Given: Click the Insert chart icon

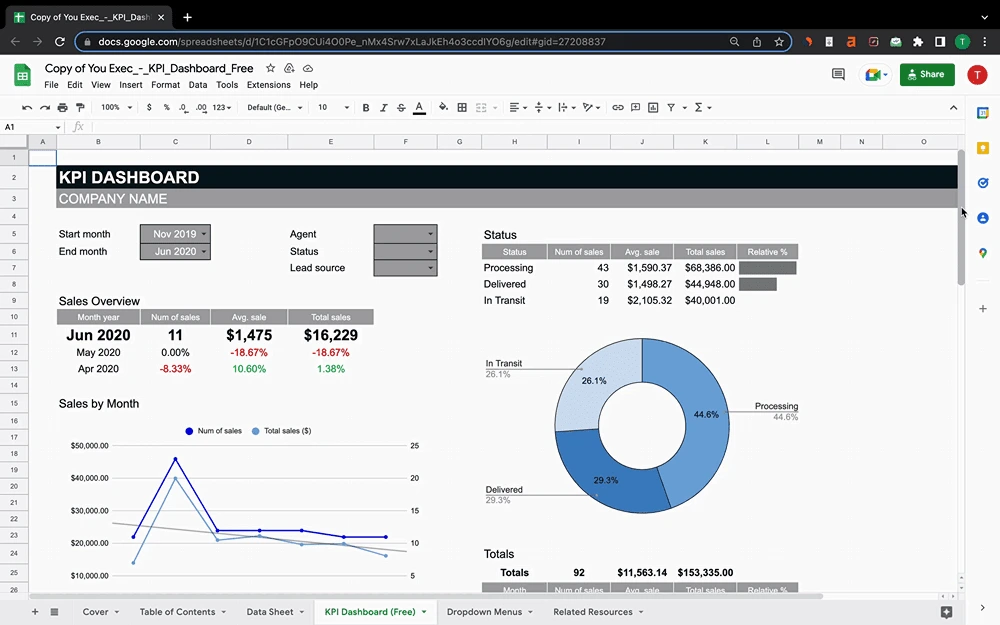Looking at the screenshot, I should click(x=652, y=107).
